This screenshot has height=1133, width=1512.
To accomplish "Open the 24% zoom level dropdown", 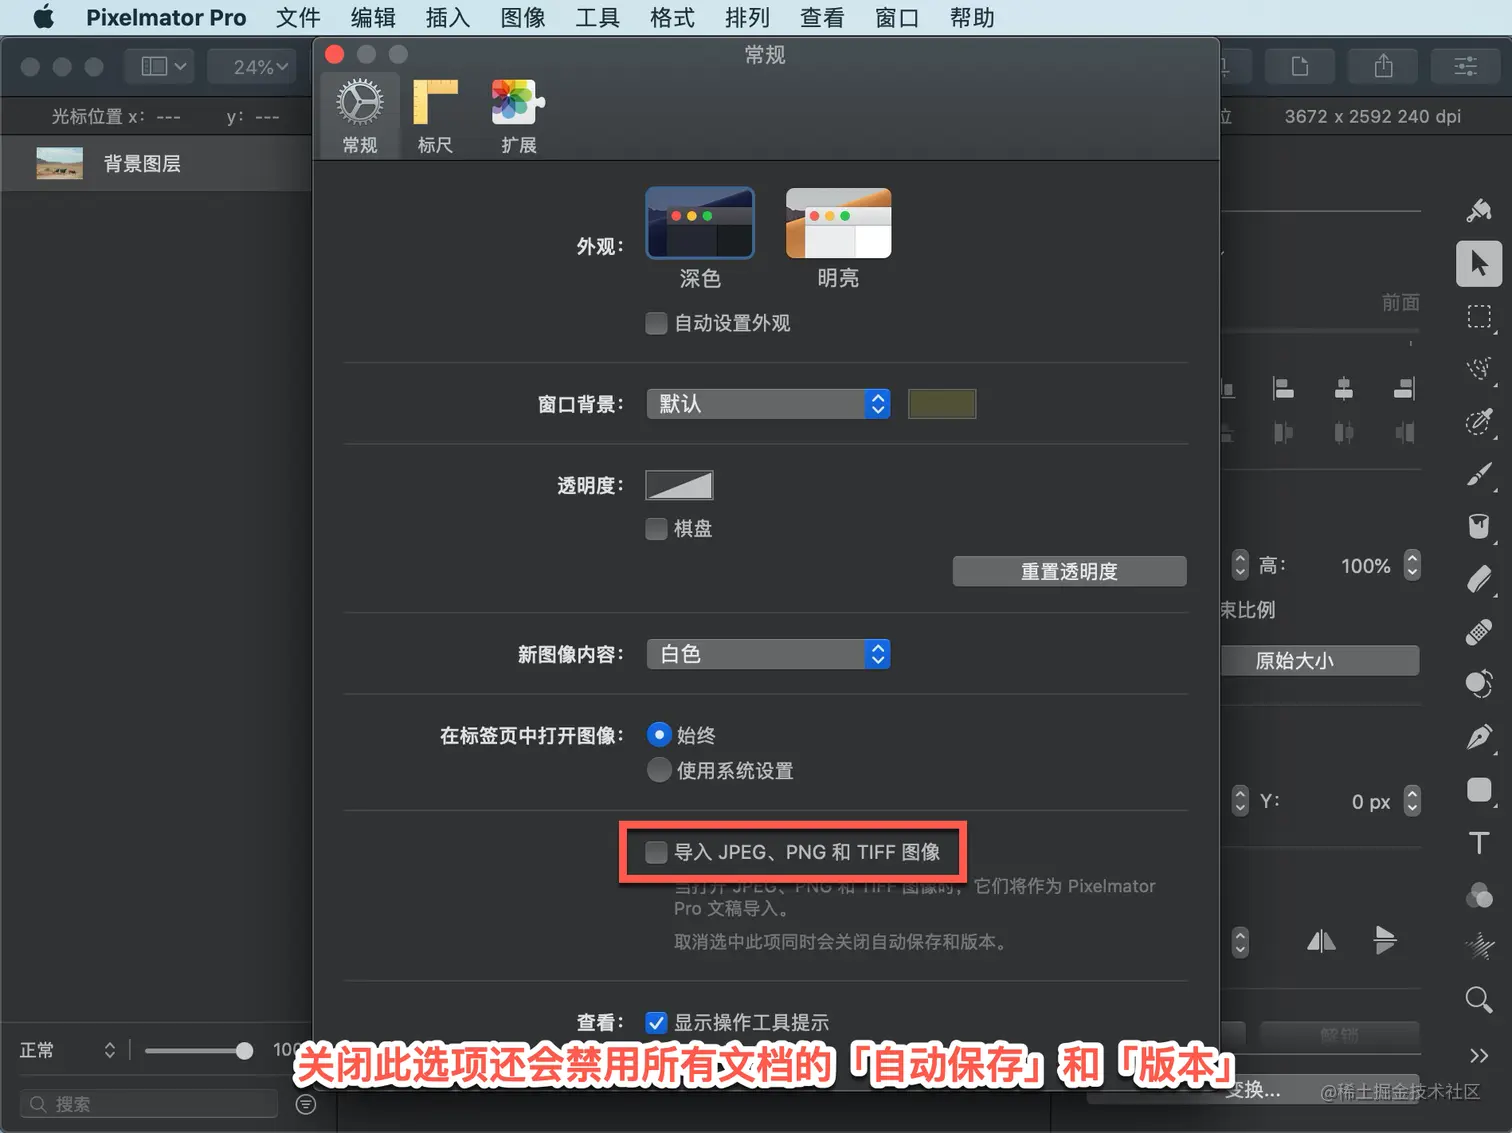I will click(x=252, y=67).
